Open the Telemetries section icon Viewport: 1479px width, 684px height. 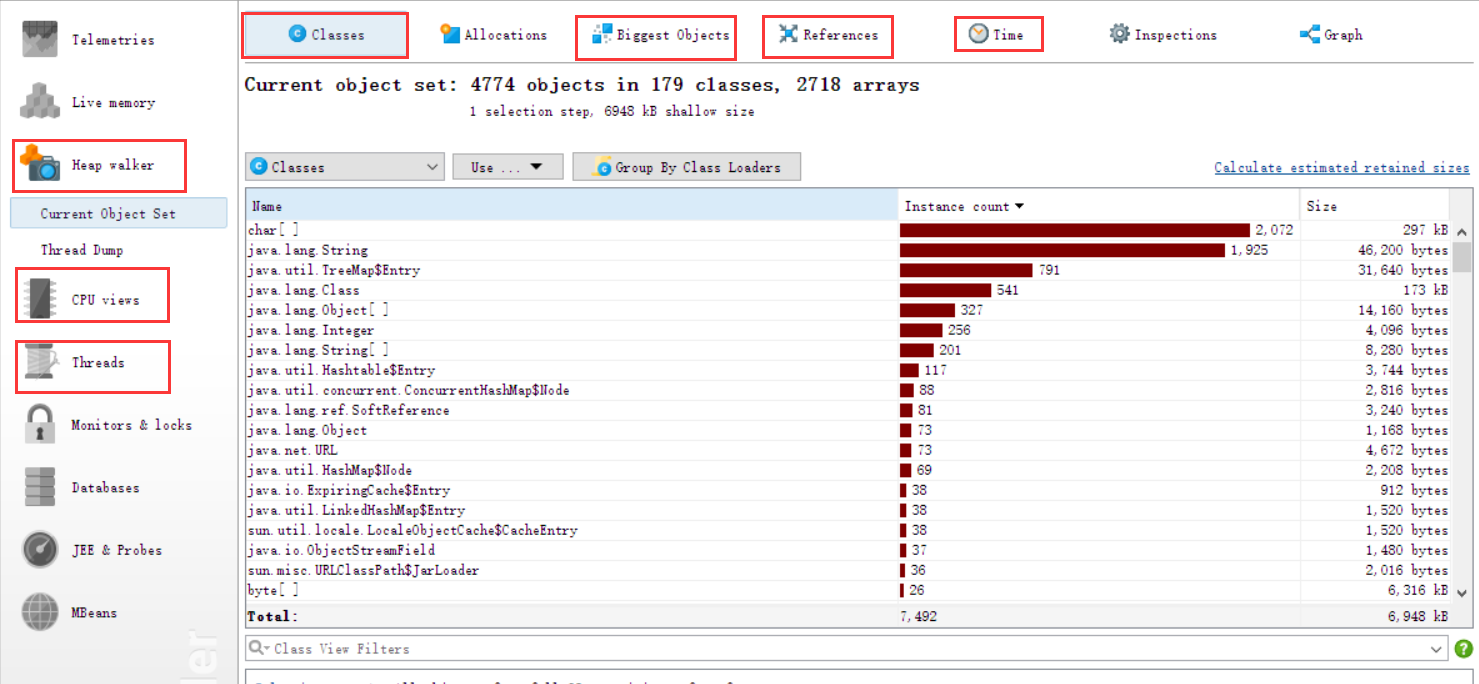tap(41, 39)
